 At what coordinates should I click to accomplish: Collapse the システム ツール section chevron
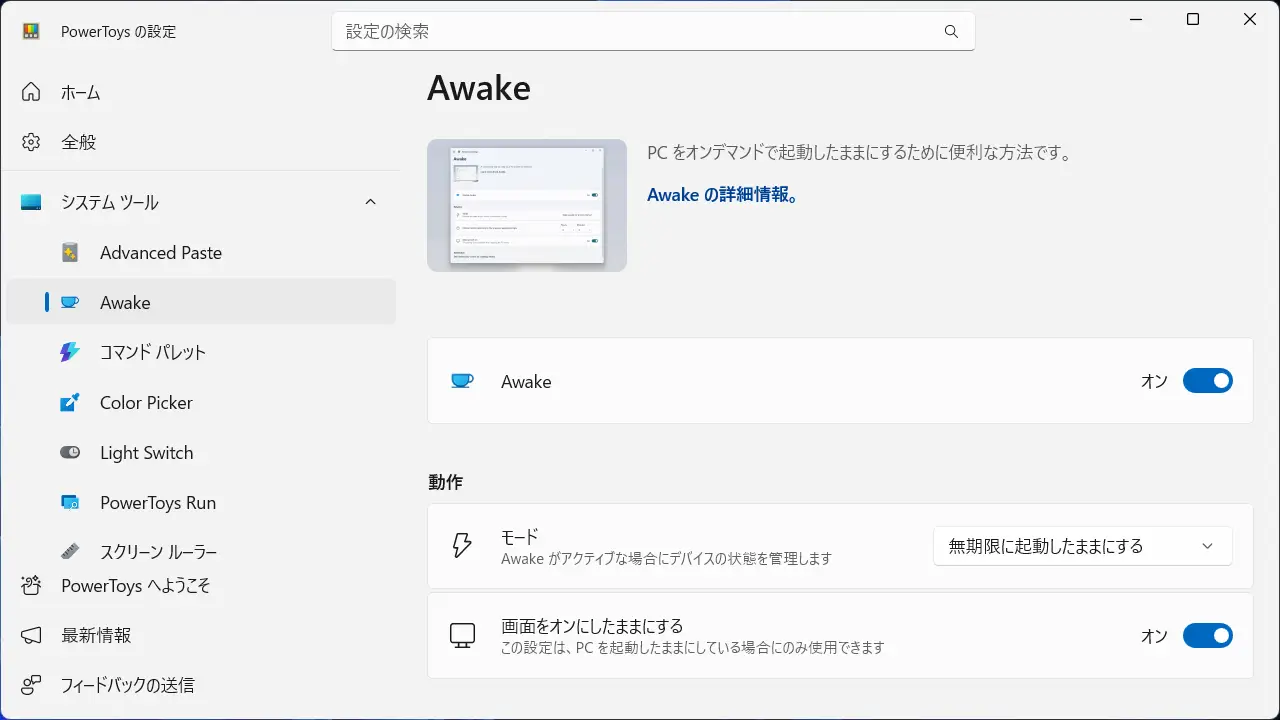pos(371,202)
